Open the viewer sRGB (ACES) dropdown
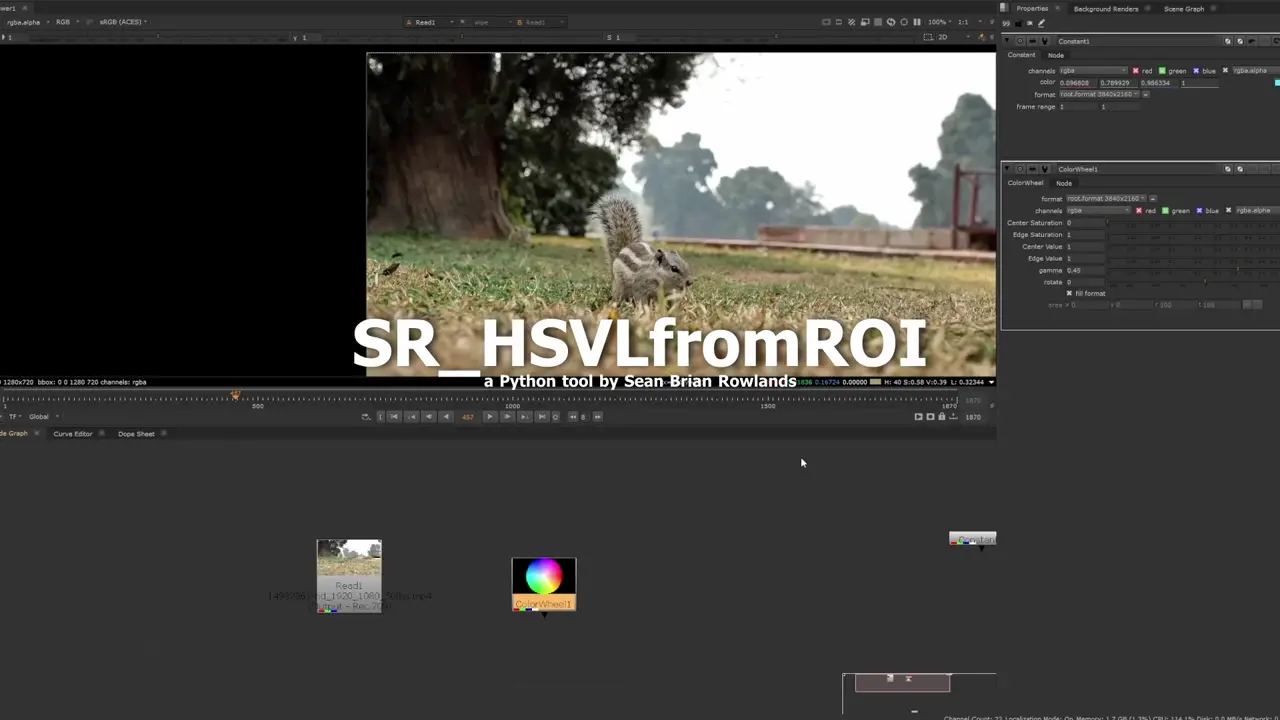Screen dimensions: 1280x720 [x=123, y=22]
